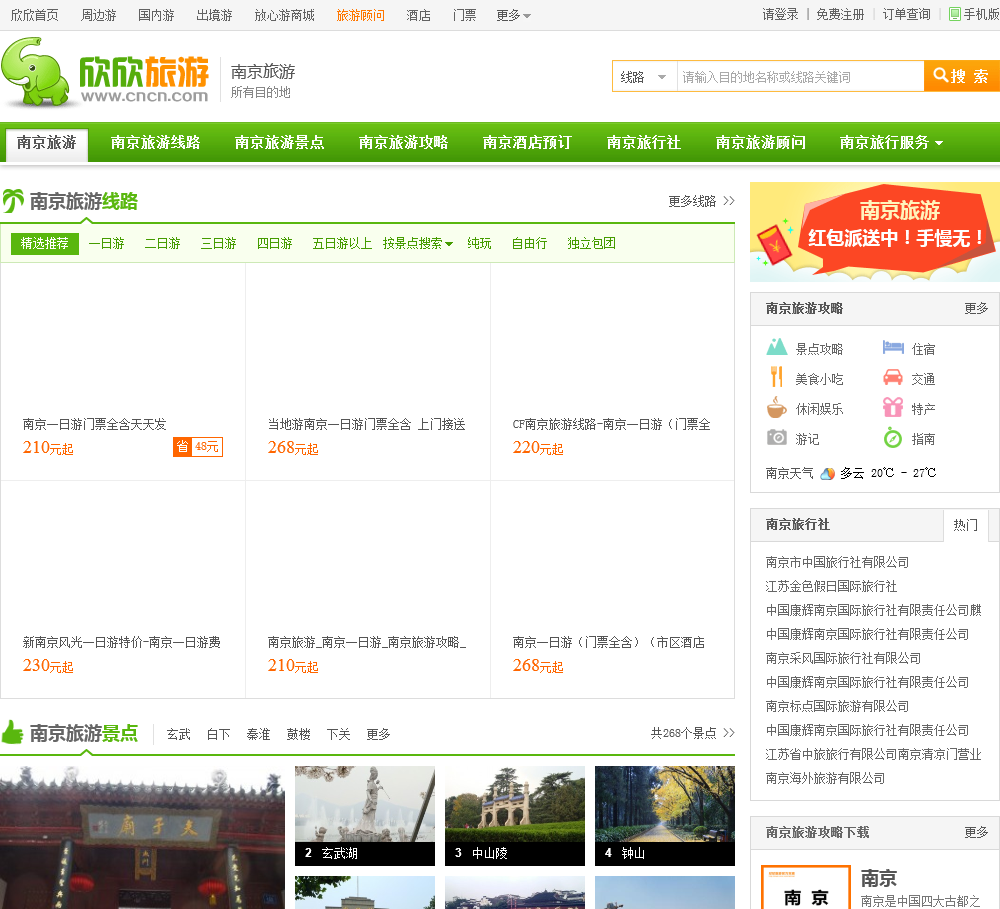Focus the destination search input field
Screen dimensions: 1000x909
800,77
